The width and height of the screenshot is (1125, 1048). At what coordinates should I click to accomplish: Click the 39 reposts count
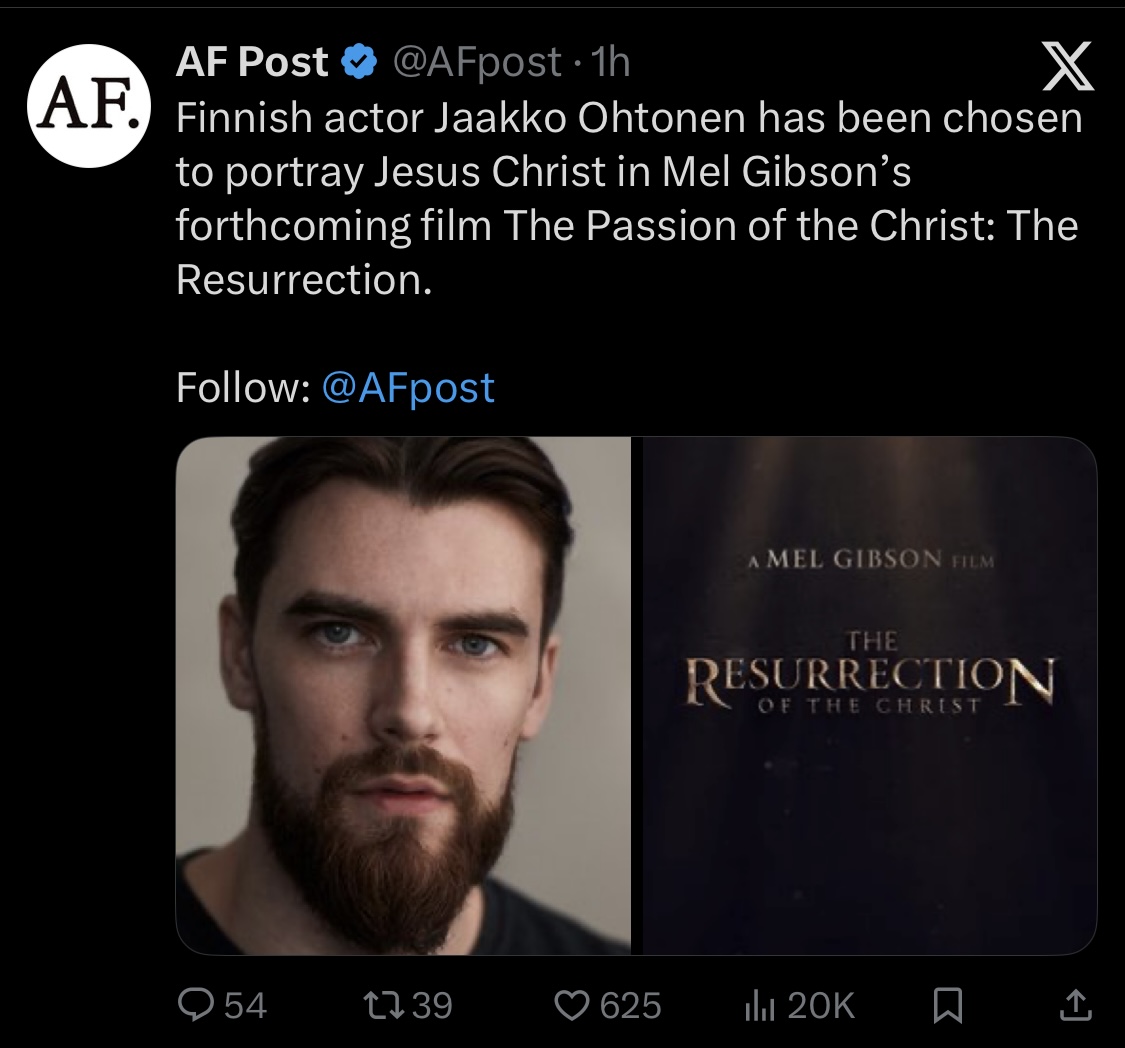tap(432, 1005)
